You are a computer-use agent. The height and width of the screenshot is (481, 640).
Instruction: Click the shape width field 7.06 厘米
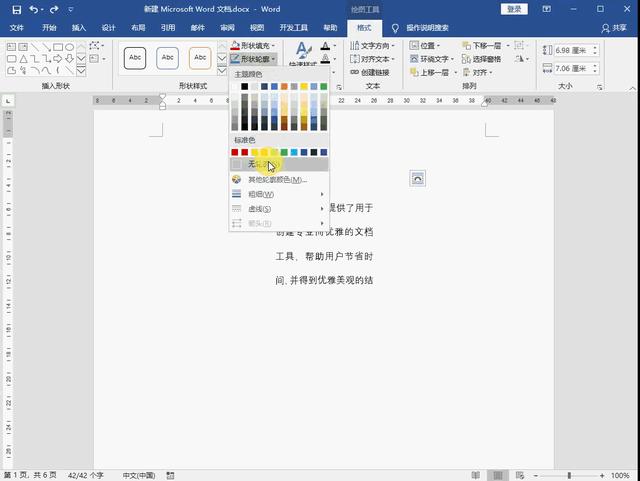(x=573, y=69)
